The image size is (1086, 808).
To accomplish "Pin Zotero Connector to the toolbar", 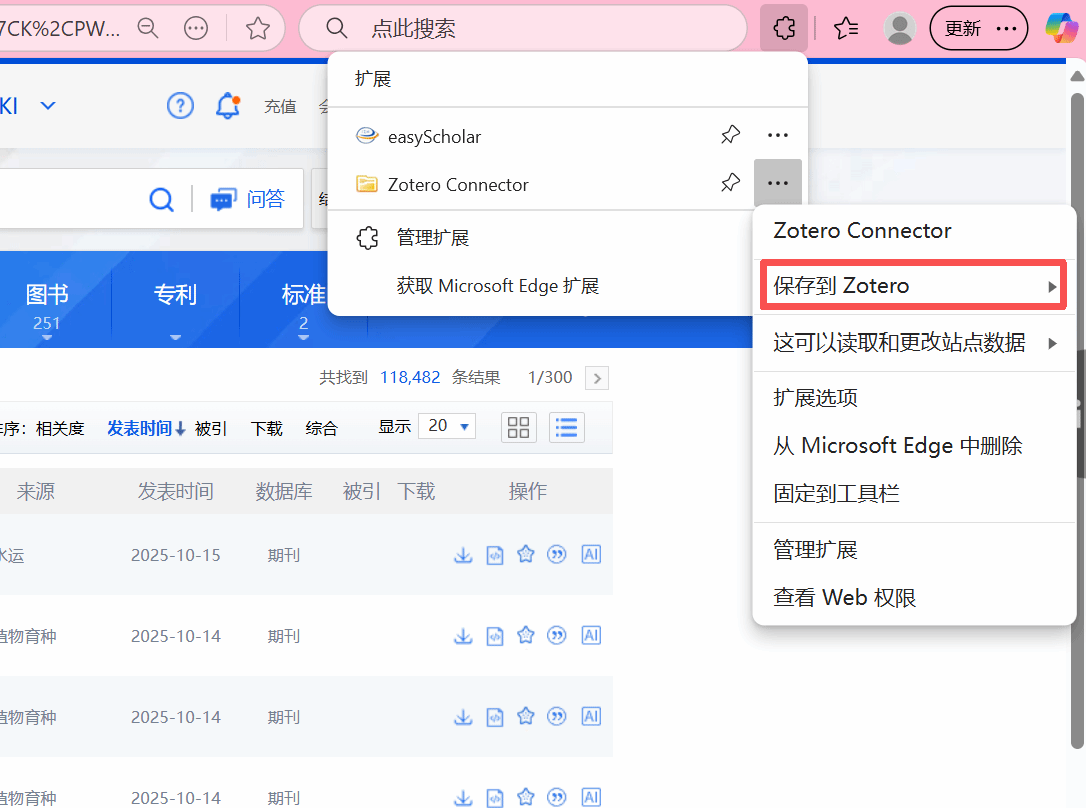I will (x=730, y=183).
